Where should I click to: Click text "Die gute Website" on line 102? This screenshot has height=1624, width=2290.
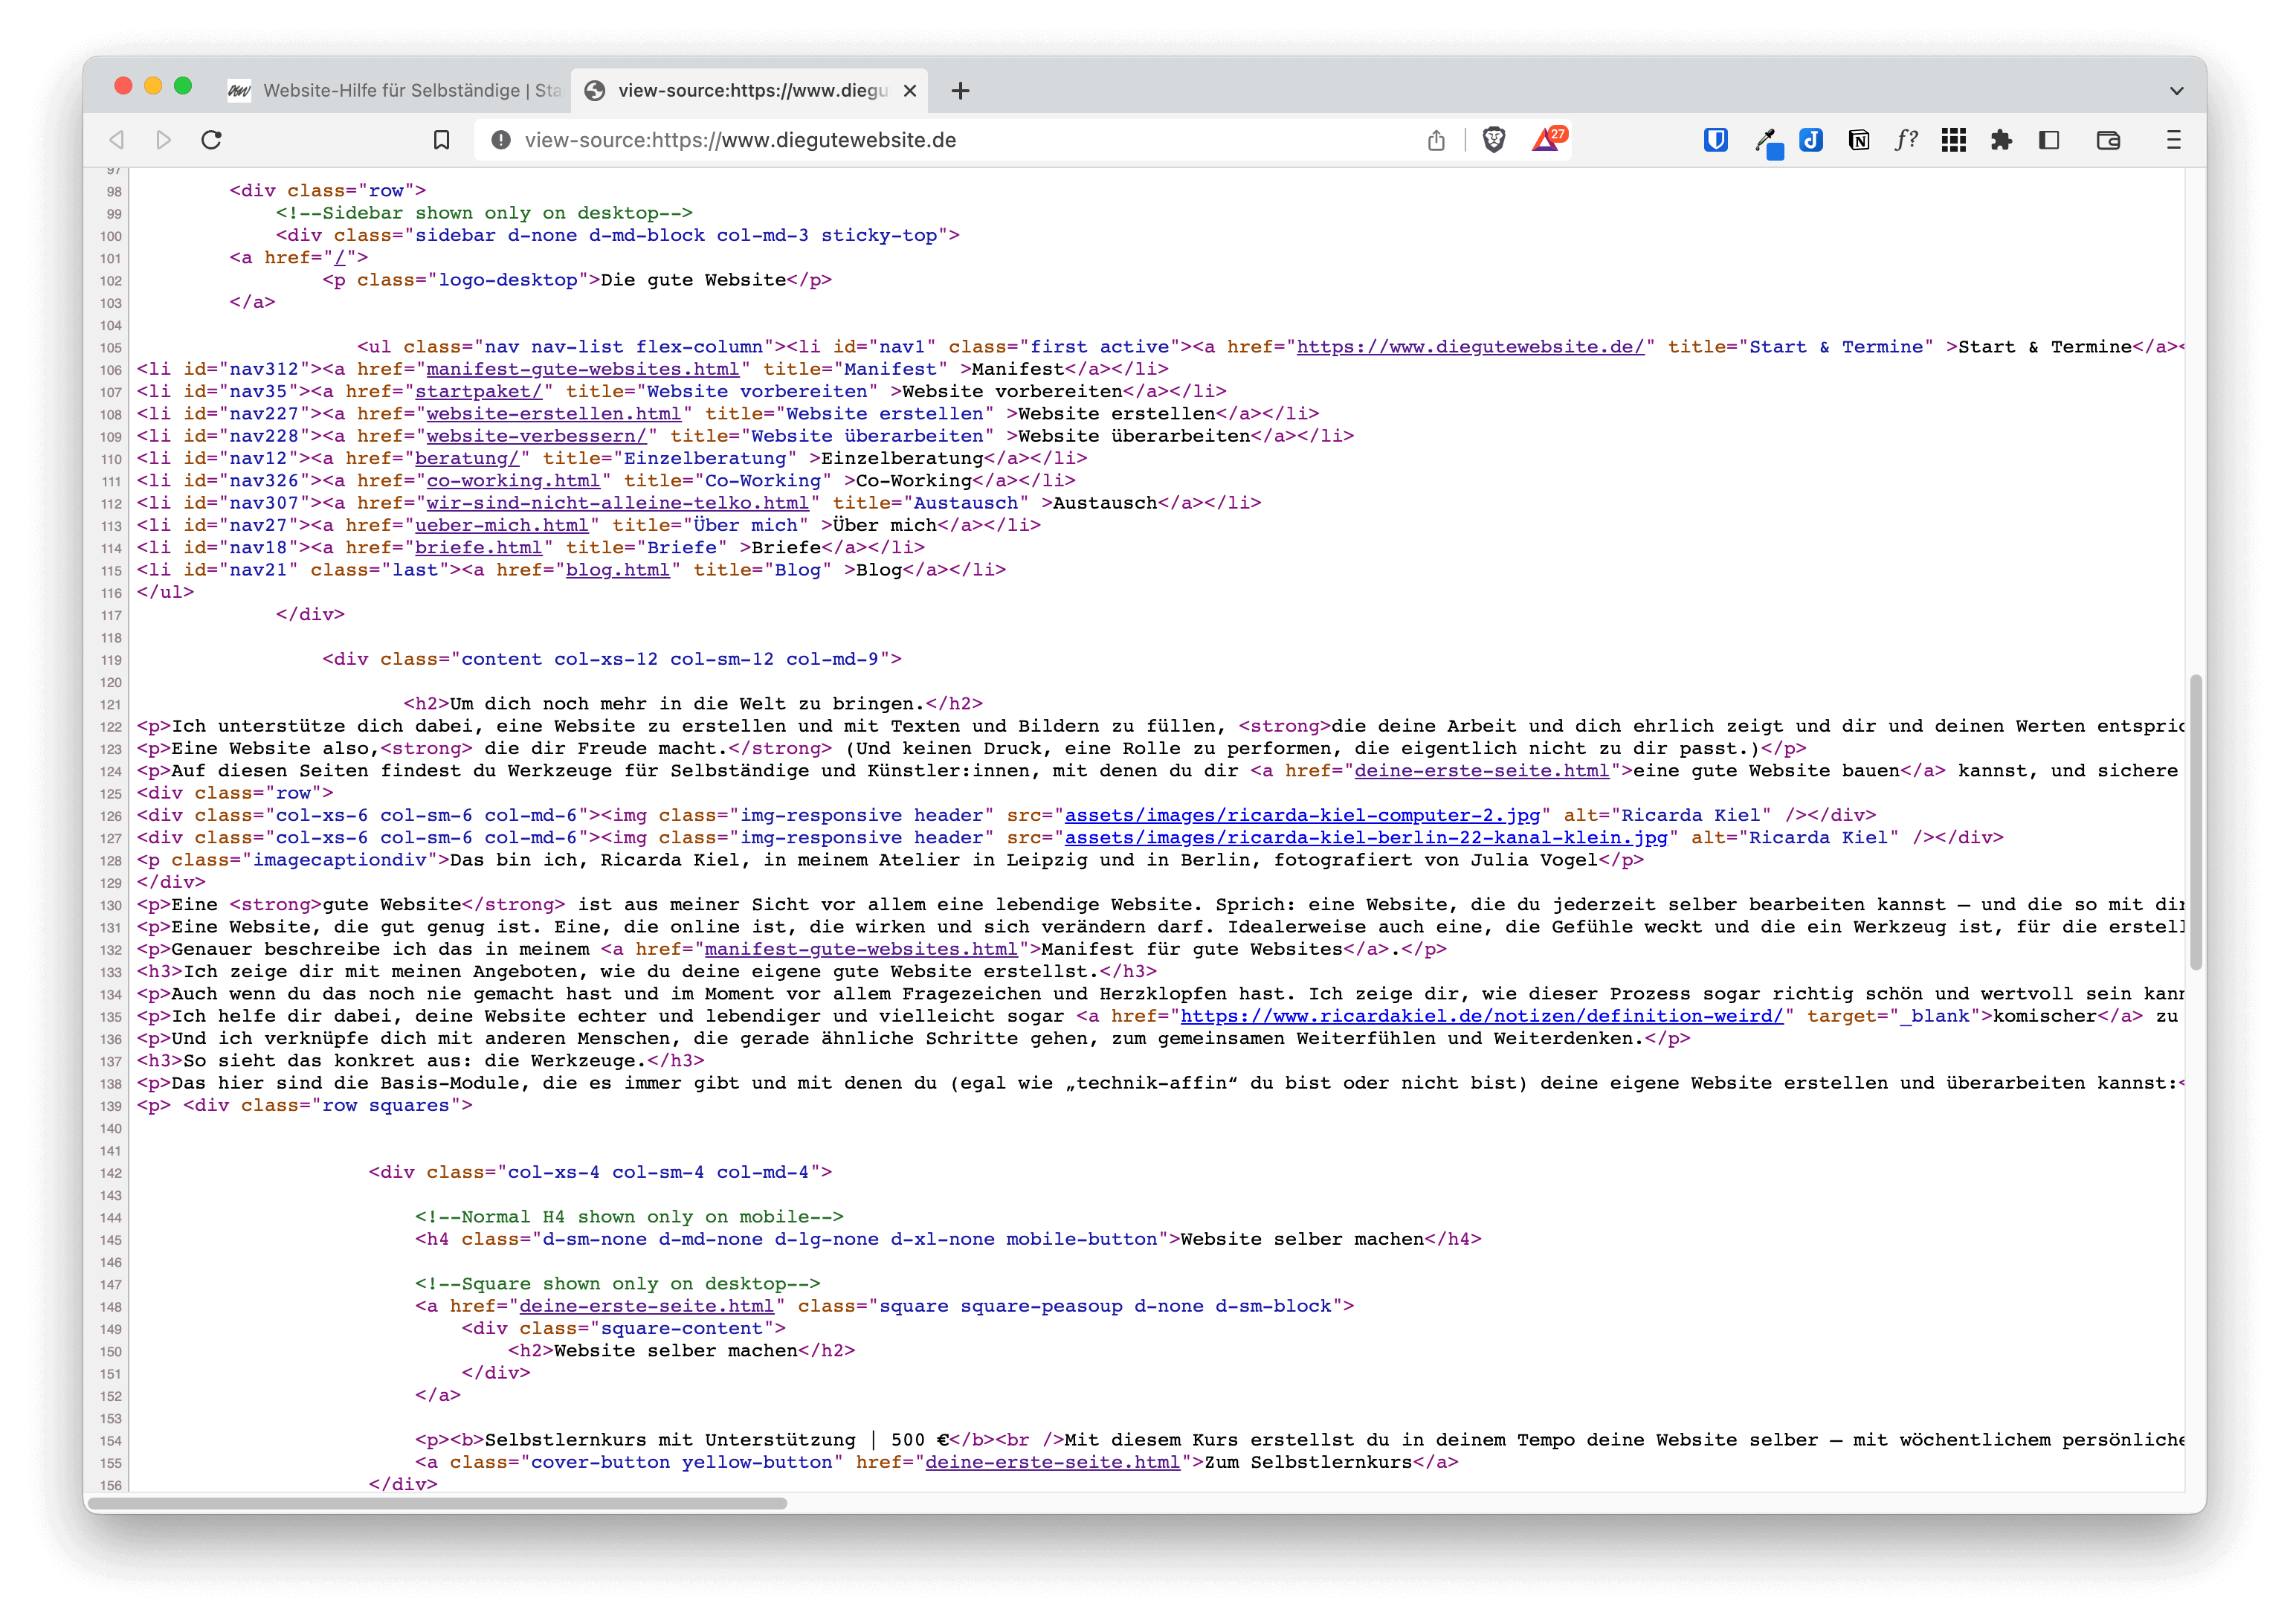click(x=693, y=280)
